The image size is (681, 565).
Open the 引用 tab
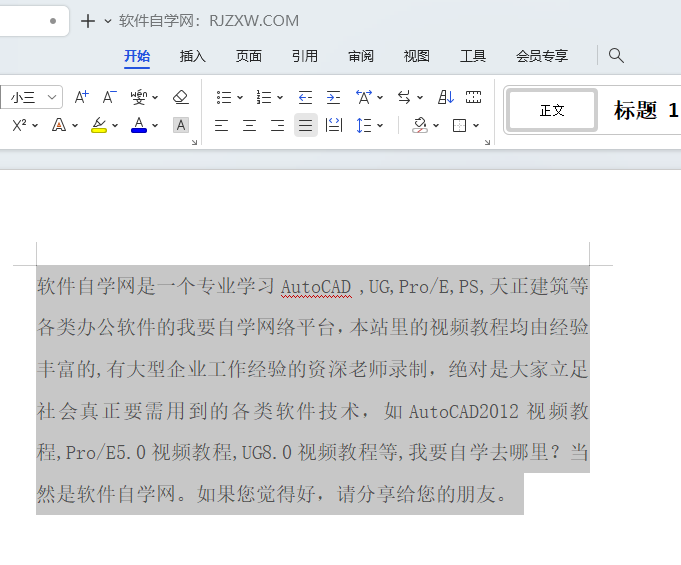click(x=305, y=56)
